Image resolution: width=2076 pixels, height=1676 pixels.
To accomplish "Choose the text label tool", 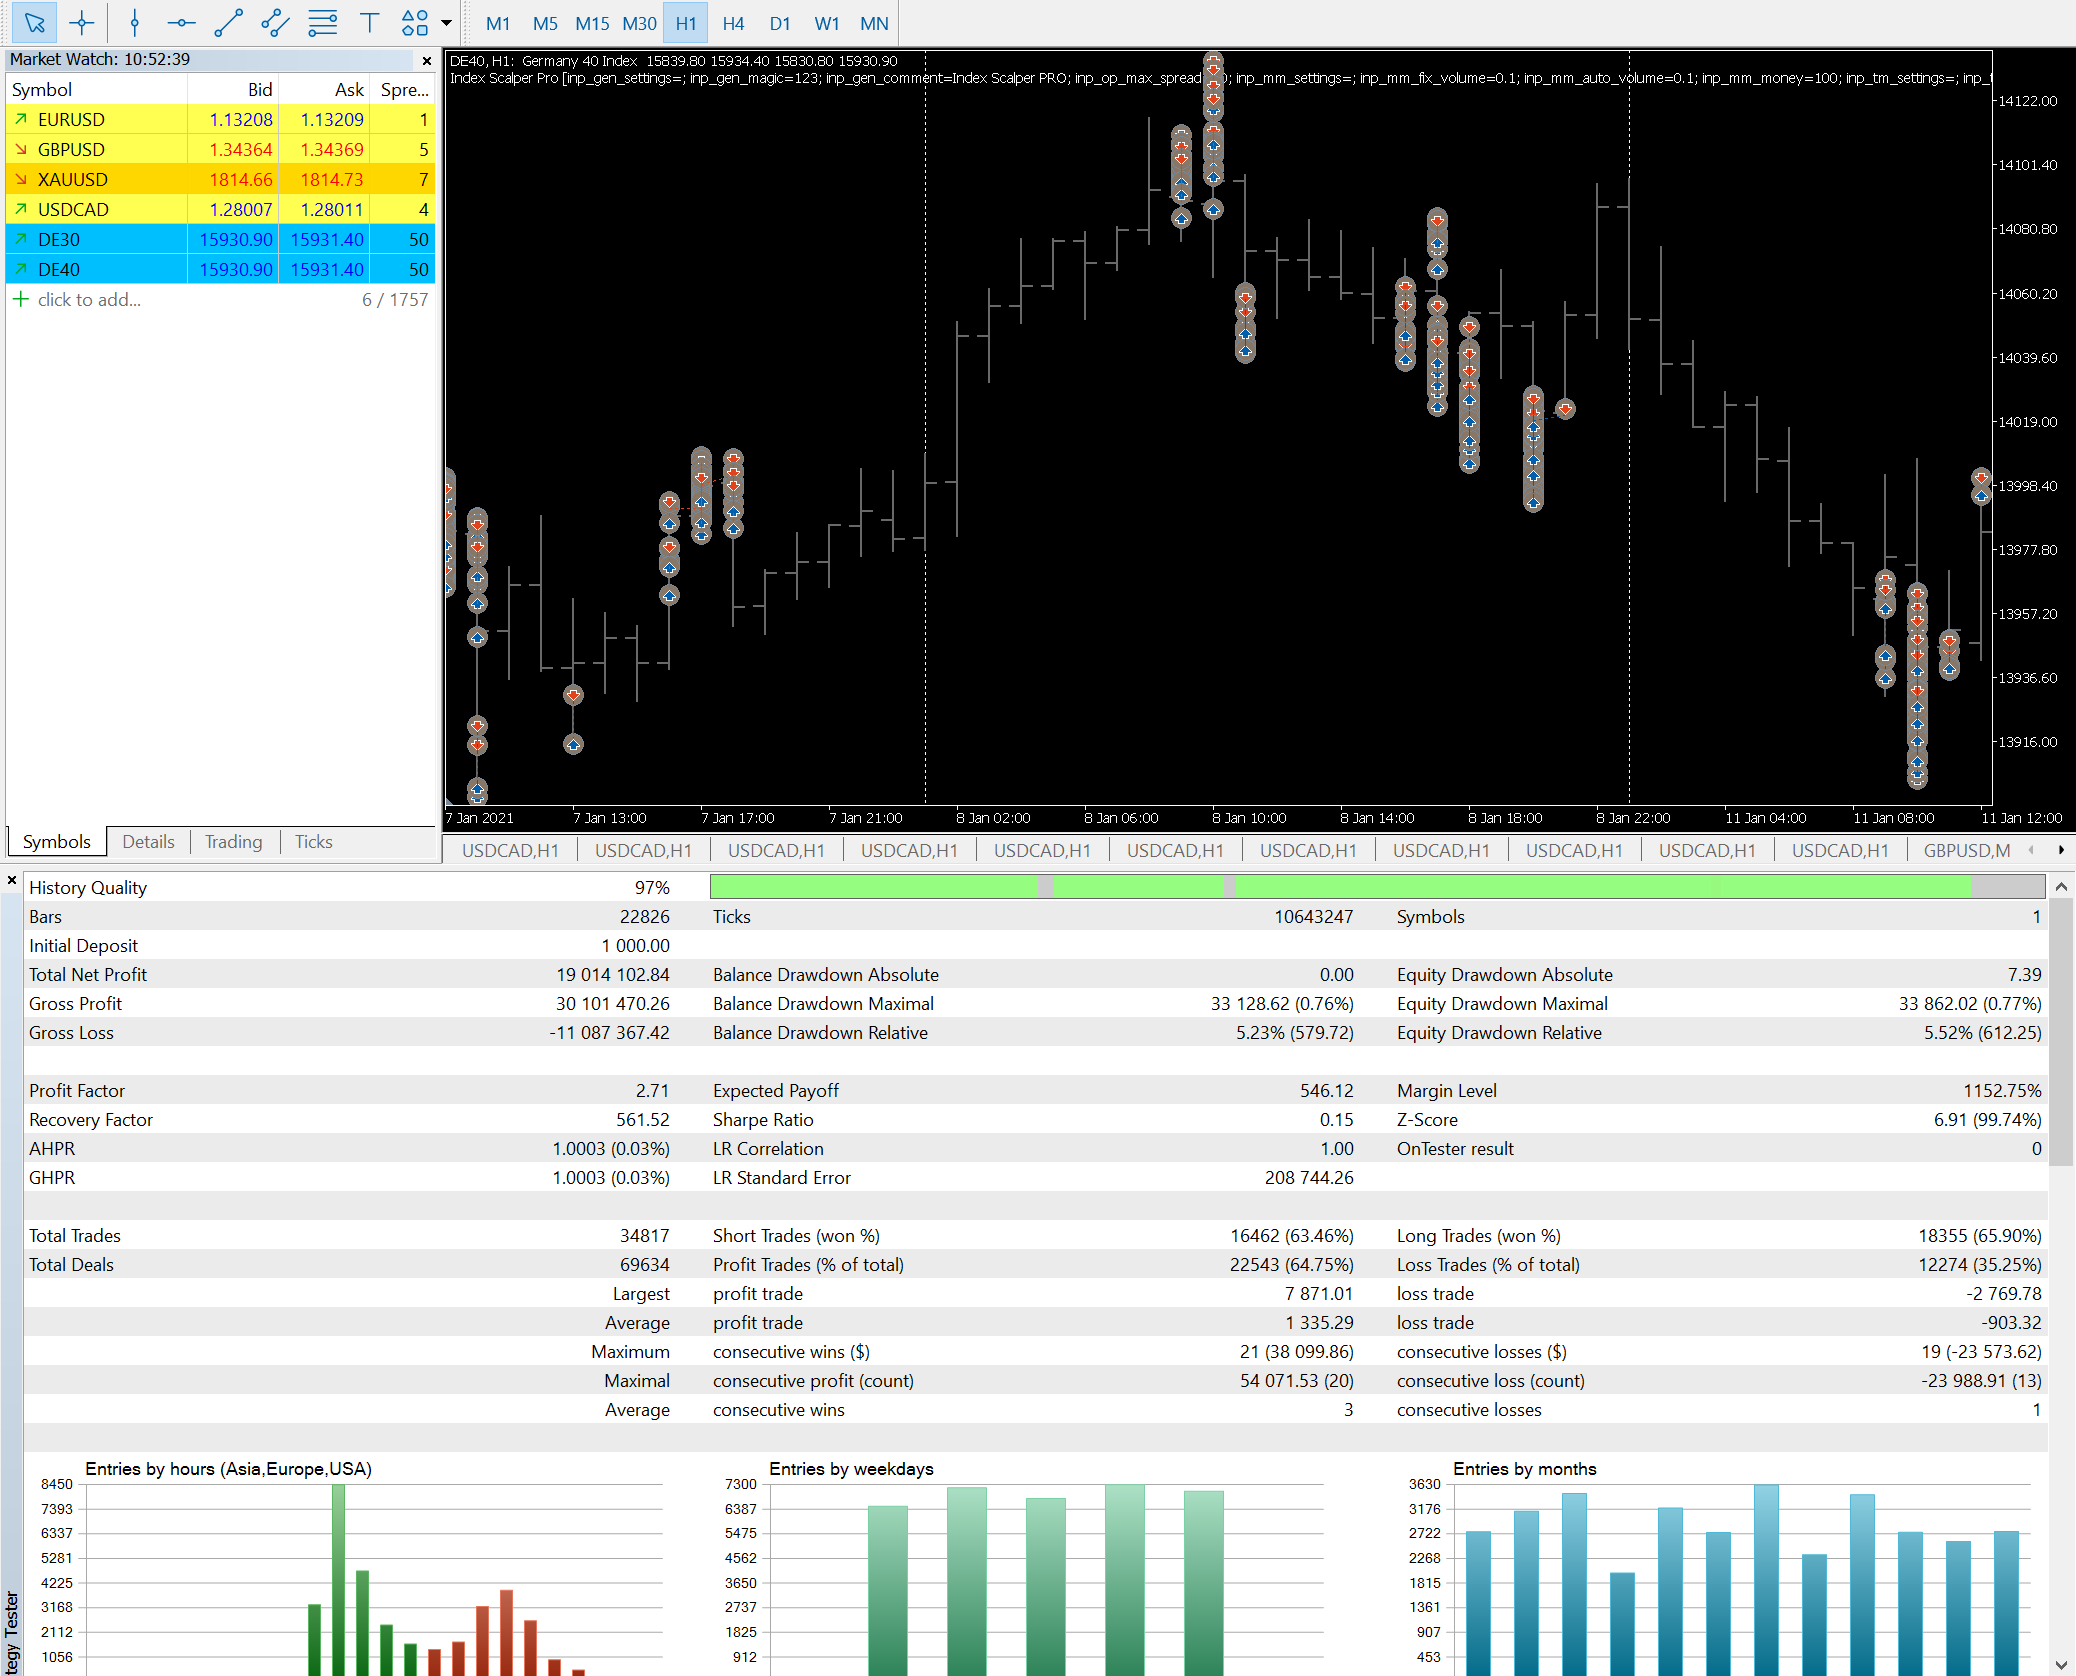I will coord(369,22).
